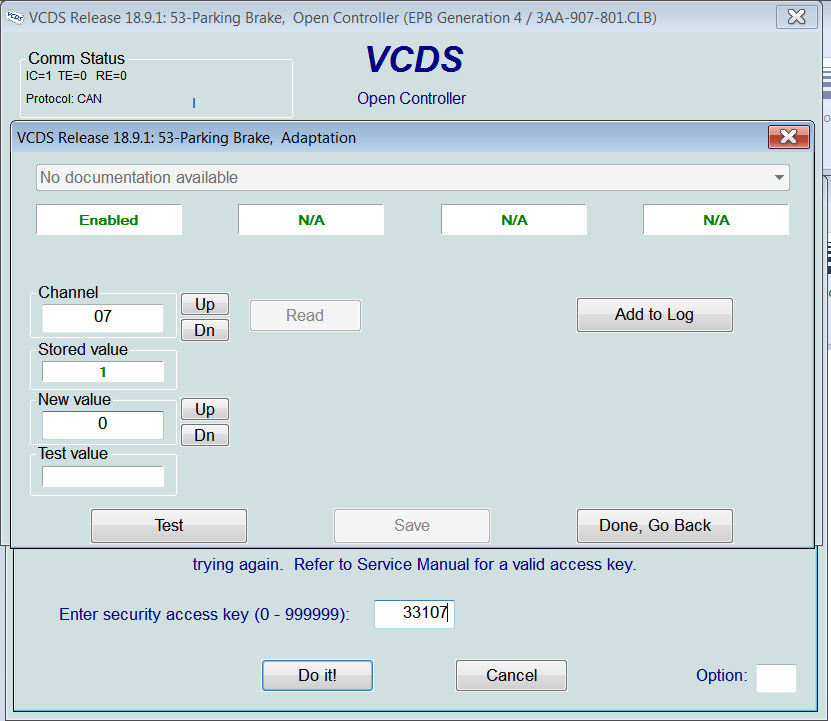The height and width of the screenshot is (721, 831).
Task: Click Done, Go Back button
Action: [655, 525]
